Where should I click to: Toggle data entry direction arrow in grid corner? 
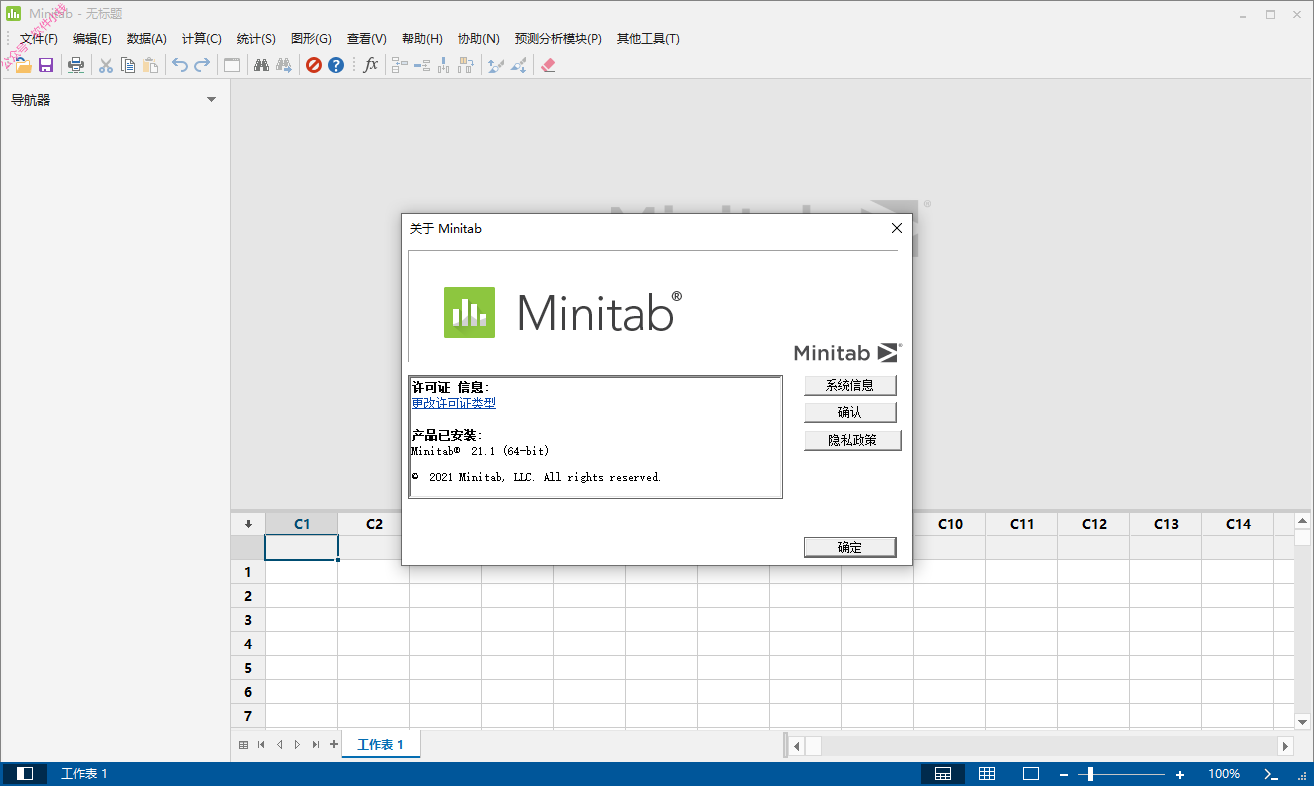248,524
